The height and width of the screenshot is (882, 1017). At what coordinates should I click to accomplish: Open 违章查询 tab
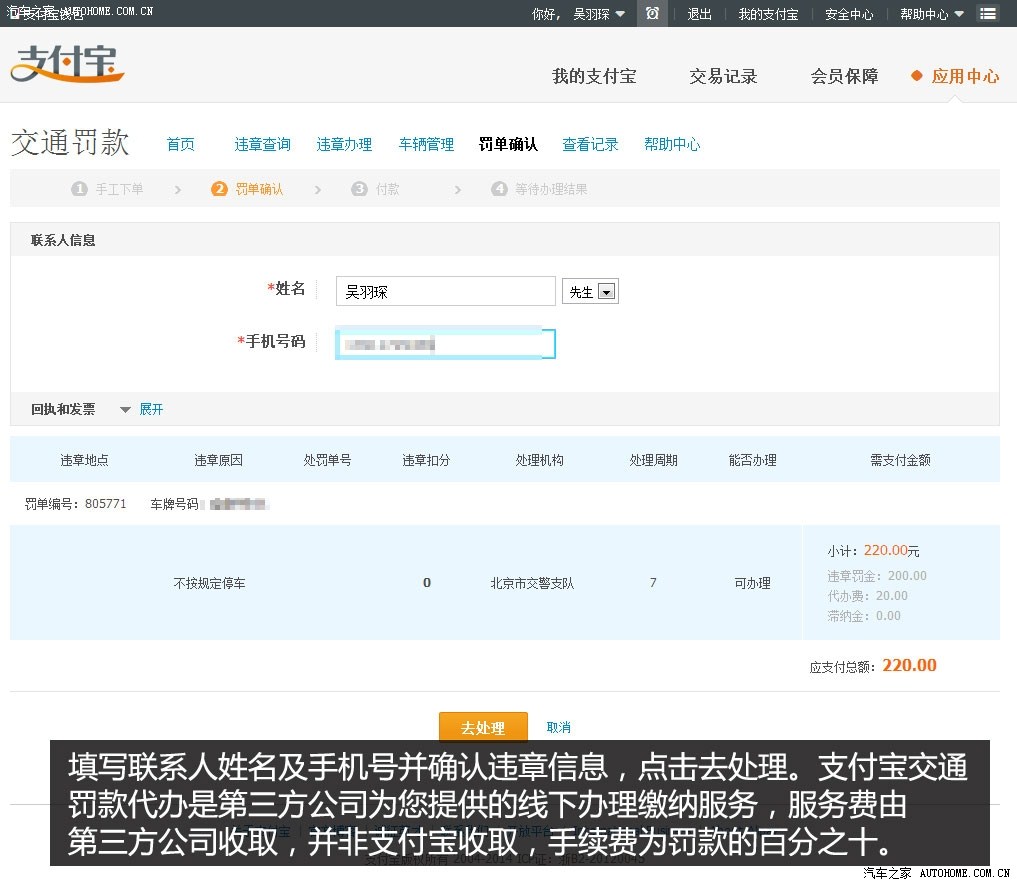tap(263, 144)
